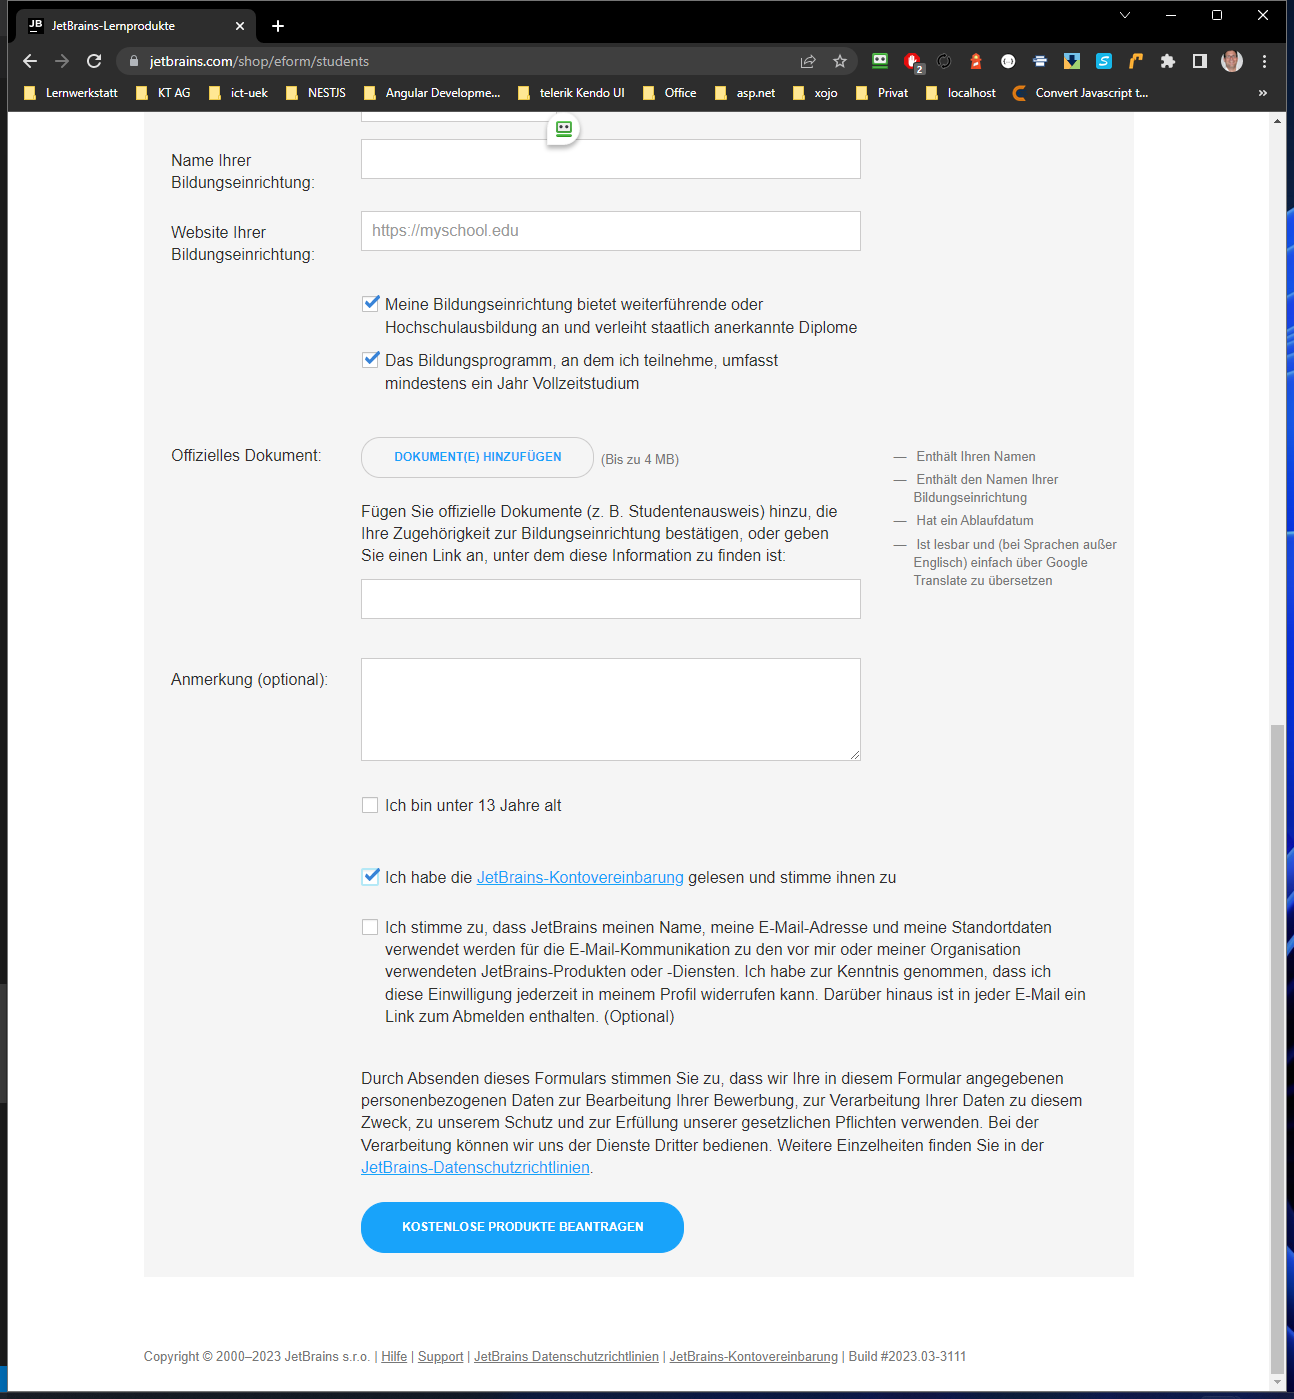Click the user profile avatar
Image resolution: width=1294 pixels, height=1399 pixels.
(x=1232, y=61)
